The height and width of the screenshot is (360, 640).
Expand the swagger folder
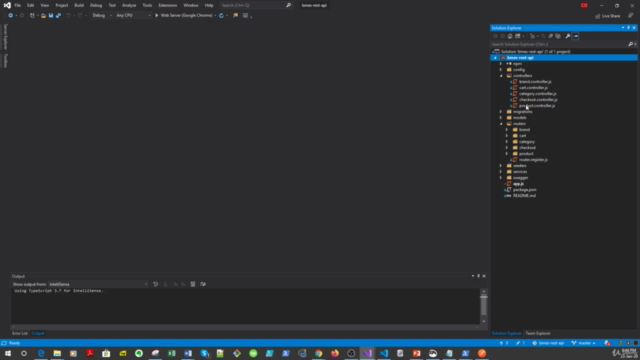click(501, 178)
